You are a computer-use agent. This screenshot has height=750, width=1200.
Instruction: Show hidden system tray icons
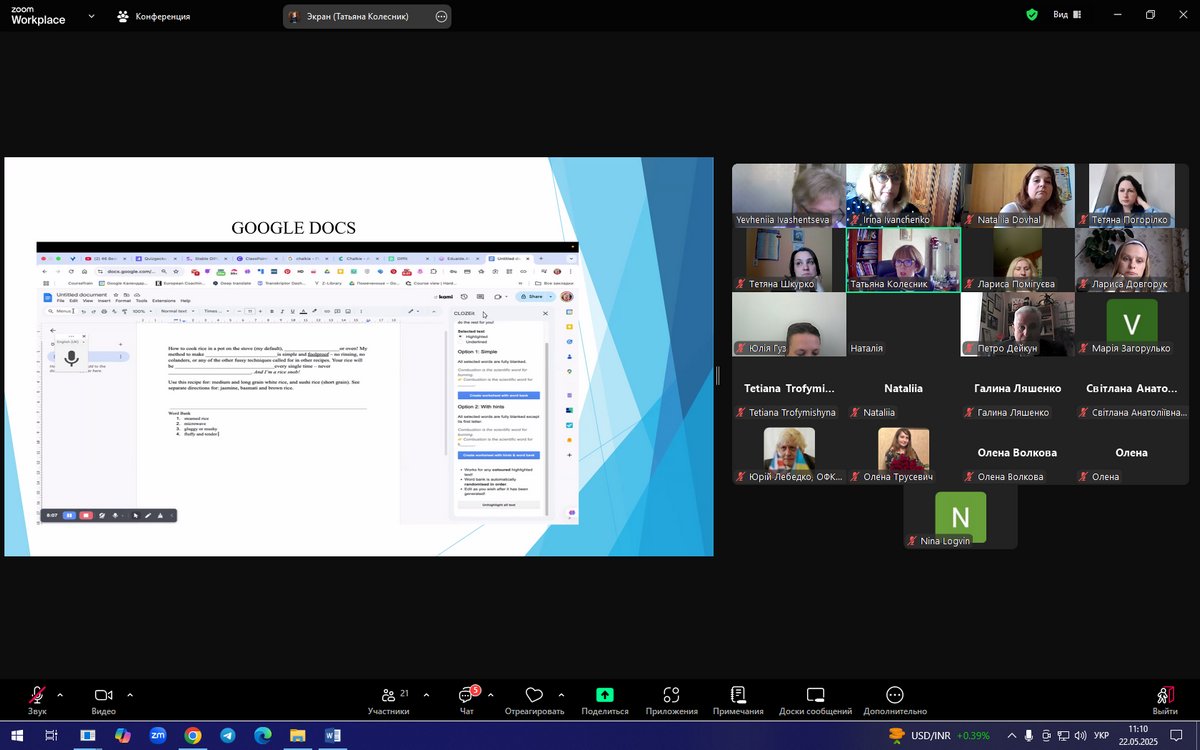tap(1012, 736)
